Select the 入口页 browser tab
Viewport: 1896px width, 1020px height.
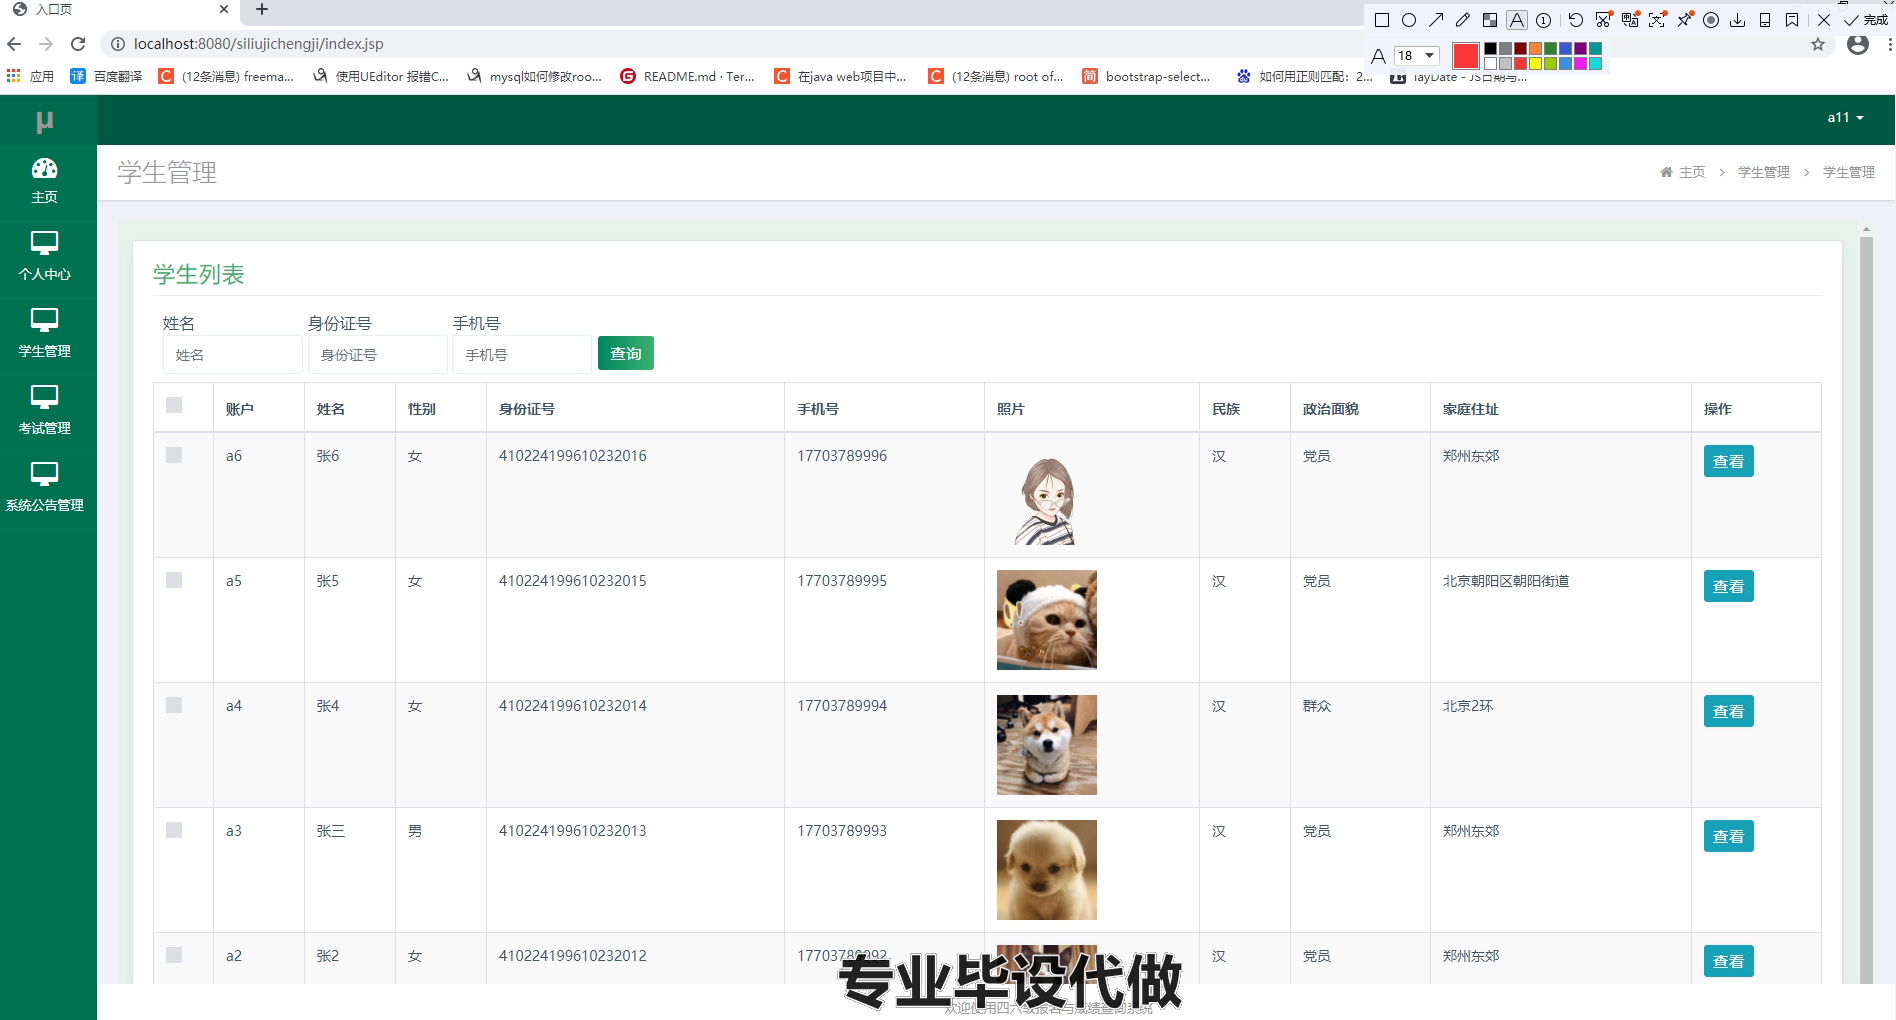[x=118, y=10]
